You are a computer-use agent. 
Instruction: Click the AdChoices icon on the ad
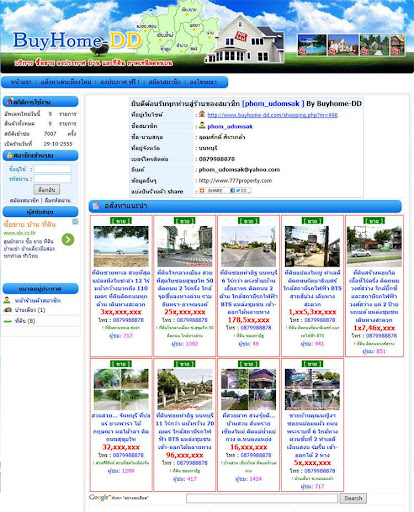pyautogui.click(x=75, y=222)
